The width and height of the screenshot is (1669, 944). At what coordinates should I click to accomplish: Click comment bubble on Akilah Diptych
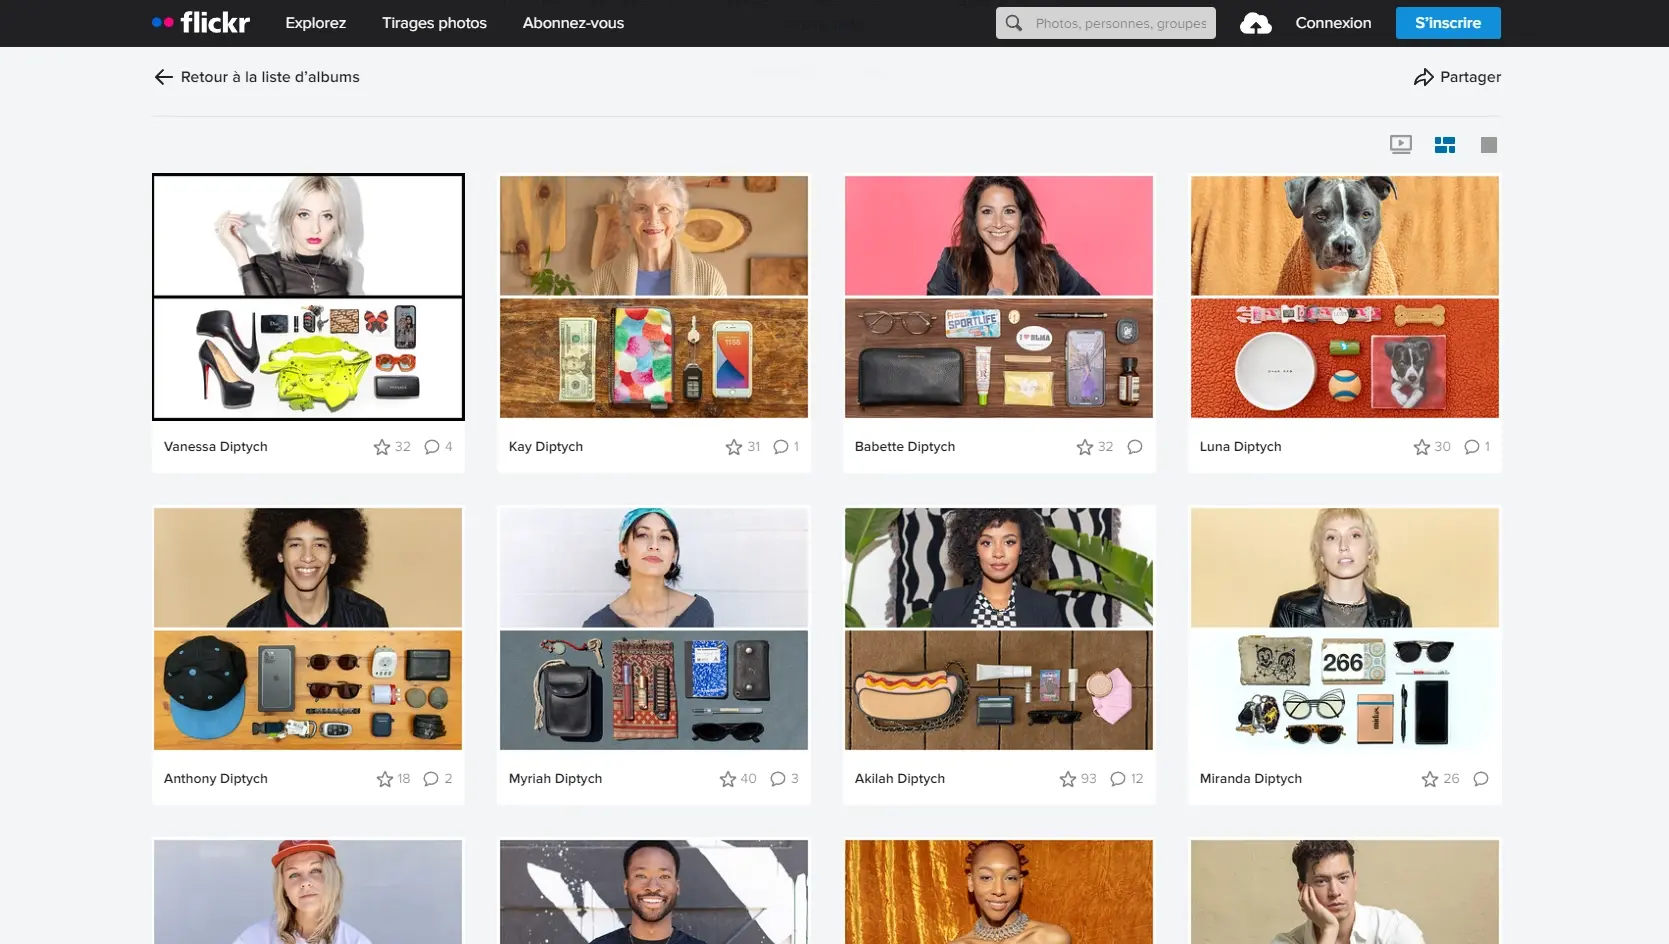pos(1118,779)
